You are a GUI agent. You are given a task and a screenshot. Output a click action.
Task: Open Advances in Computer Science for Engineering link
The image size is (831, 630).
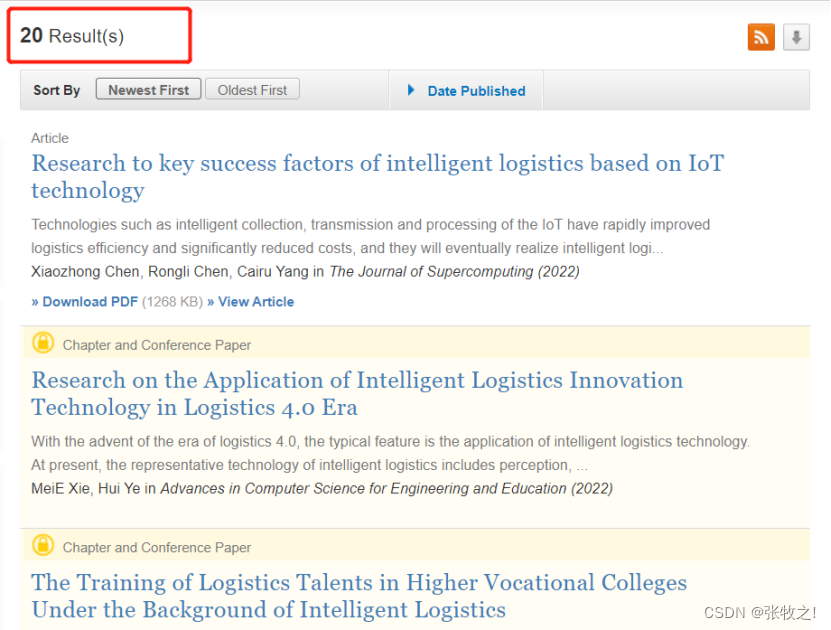363,489
